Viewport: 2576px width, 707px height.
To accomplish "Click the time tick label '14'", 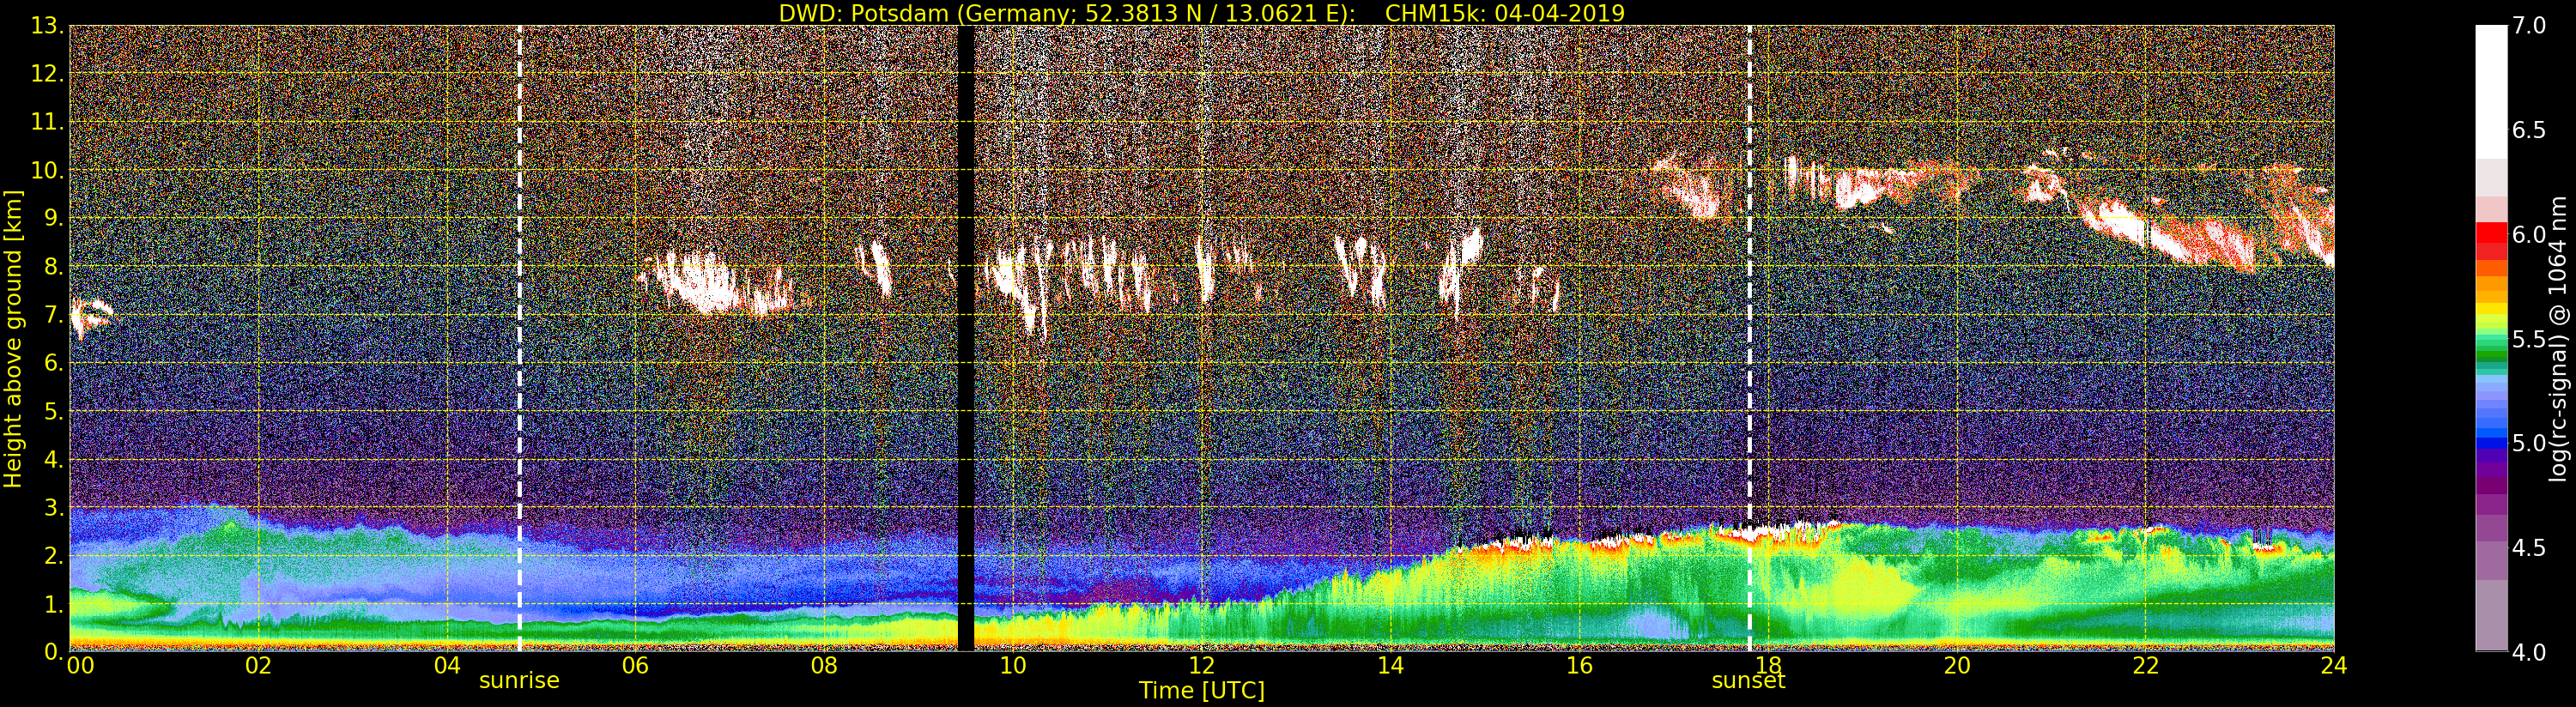I will (x=1390, y=666).
